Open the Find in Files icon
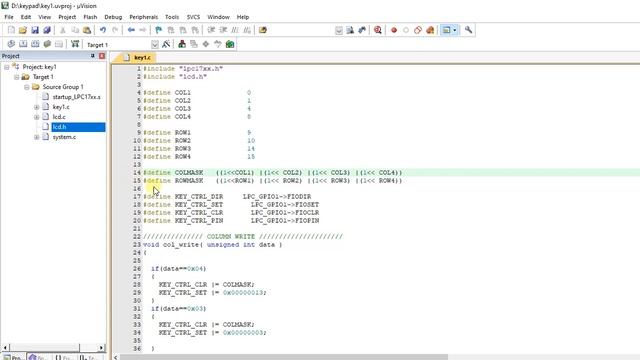The width and height of the screenshot is (640, 360). (263, 30)
